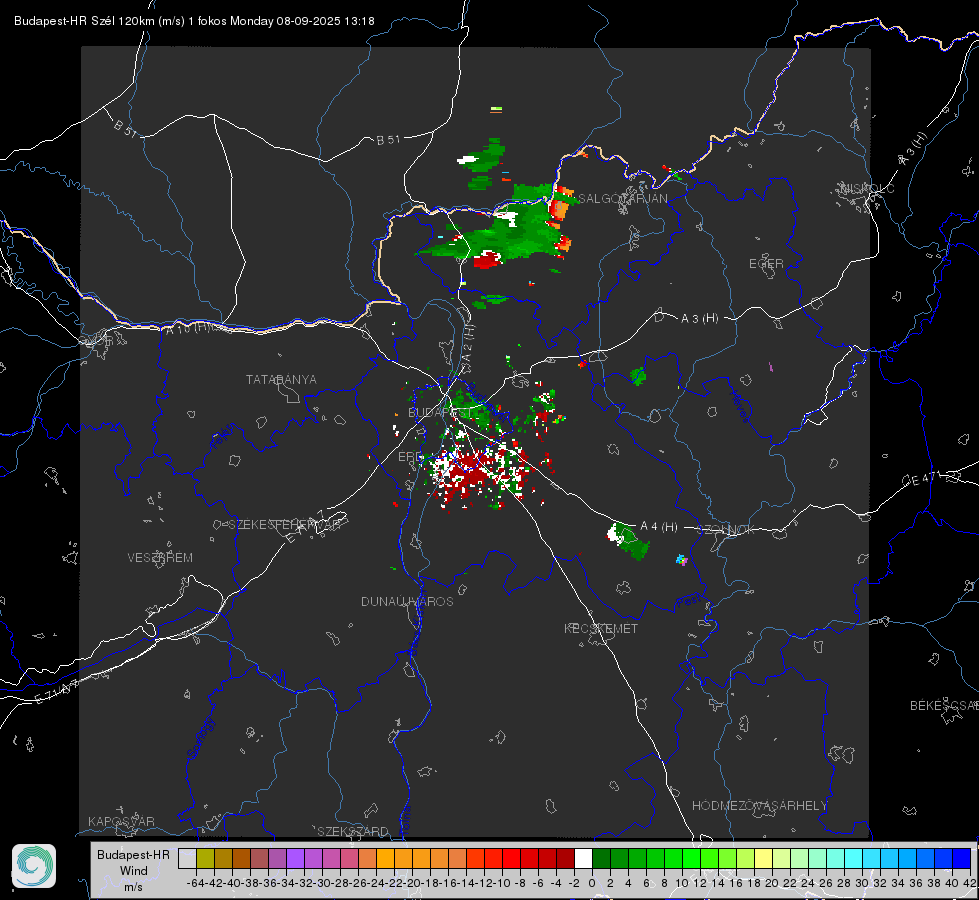Click the white swatch between -2 and 0

pos(583,858)
